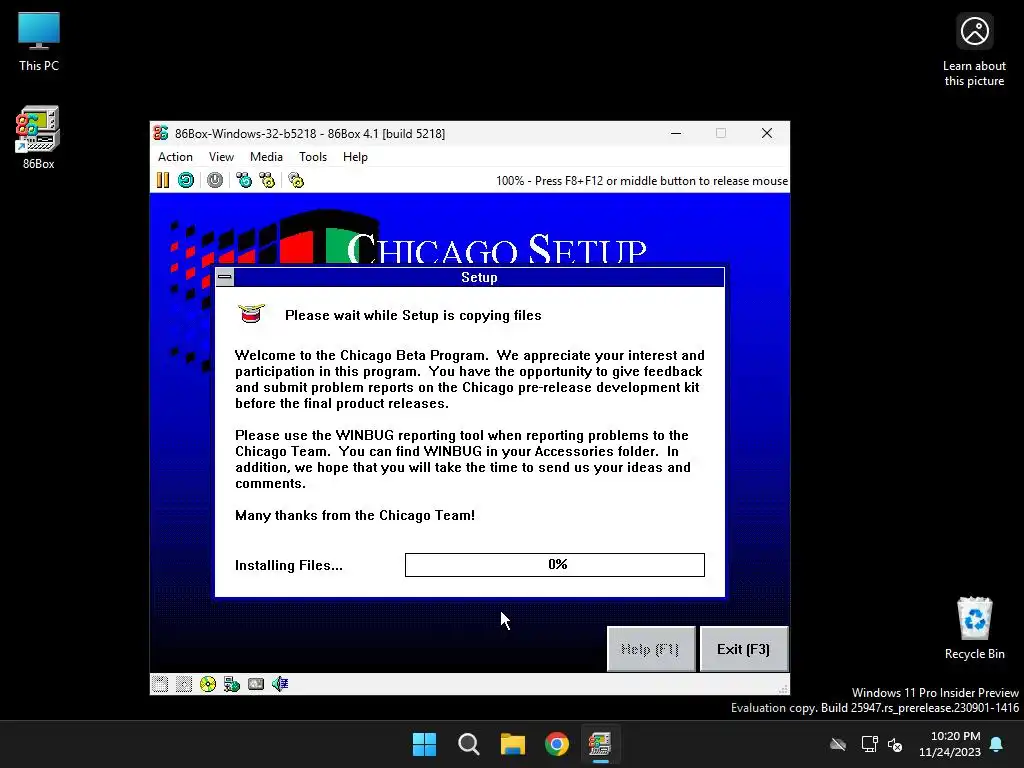Send Ctrl+Alt+Del using the teal keys icon
The height and width of the screenshot is (768, 1024).
pyautogui.click(x=244, y=180)
